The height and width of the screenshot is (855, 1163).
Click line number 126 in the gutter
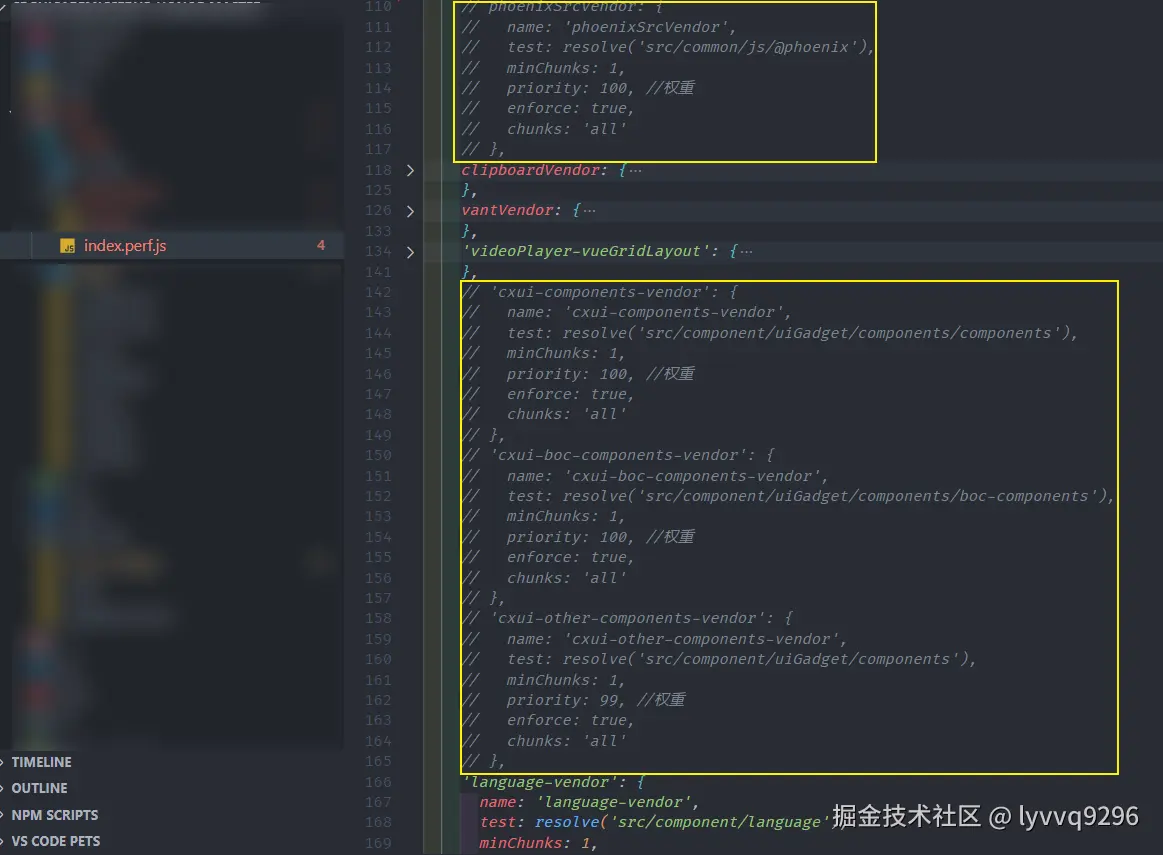378,211
